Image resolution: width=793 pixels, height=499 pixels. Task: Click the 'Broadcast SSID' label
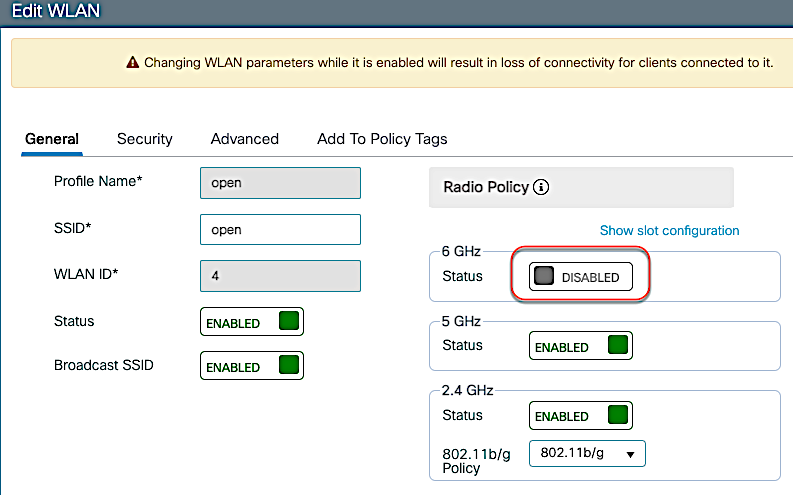click(104, 365)
